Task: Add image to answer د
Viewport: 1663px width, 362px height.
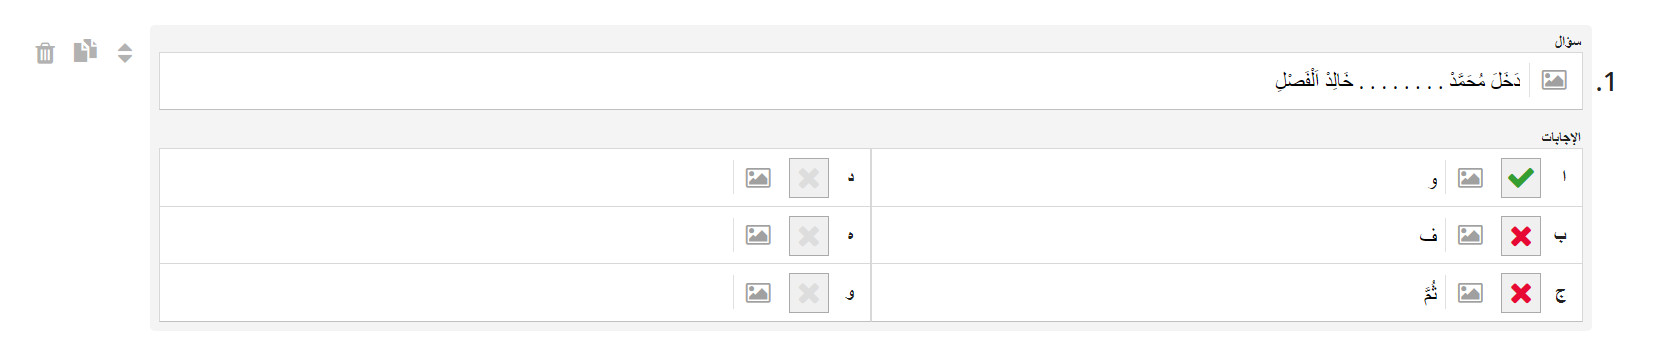Action: pyautogui.click(x=758, y=178)
